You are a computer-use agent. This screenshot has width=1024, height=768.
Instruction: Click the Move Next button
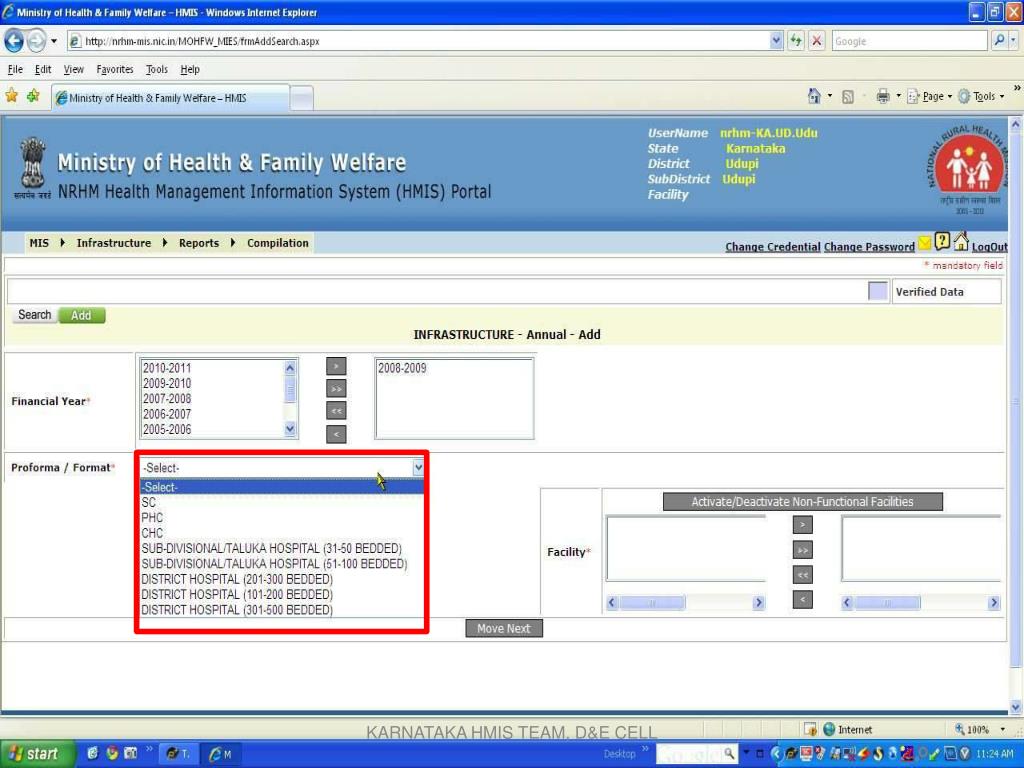(504, 628)
